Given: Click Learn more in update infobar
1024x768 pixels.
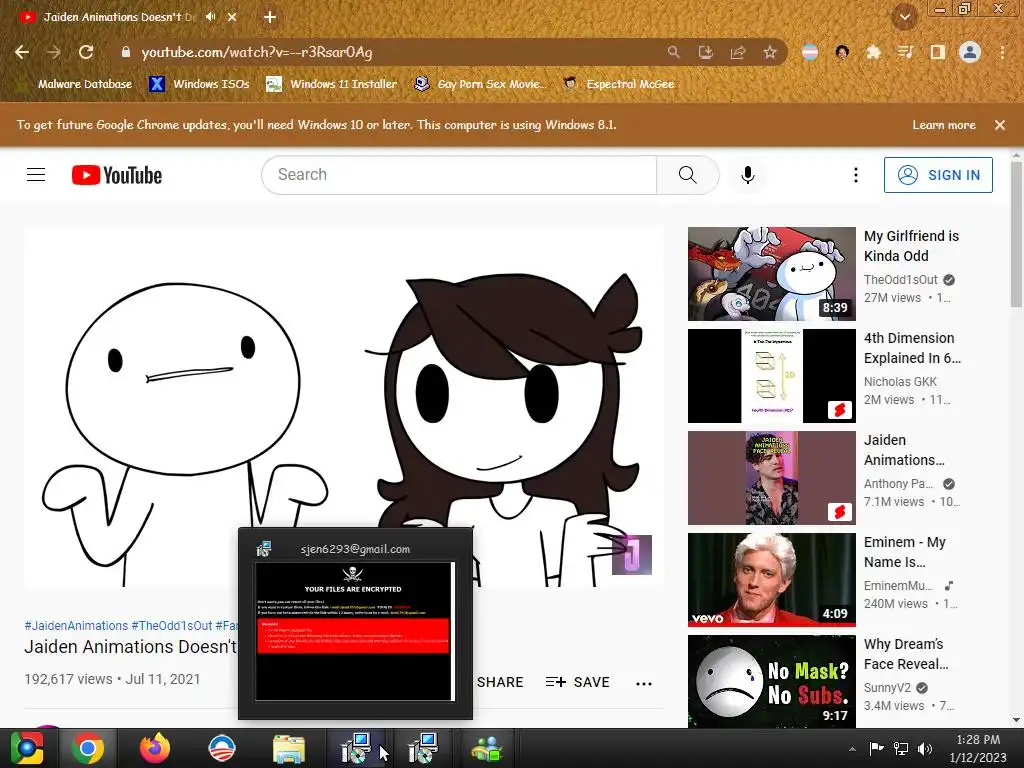Looking at the screenshot, I should tap(944, 125).
